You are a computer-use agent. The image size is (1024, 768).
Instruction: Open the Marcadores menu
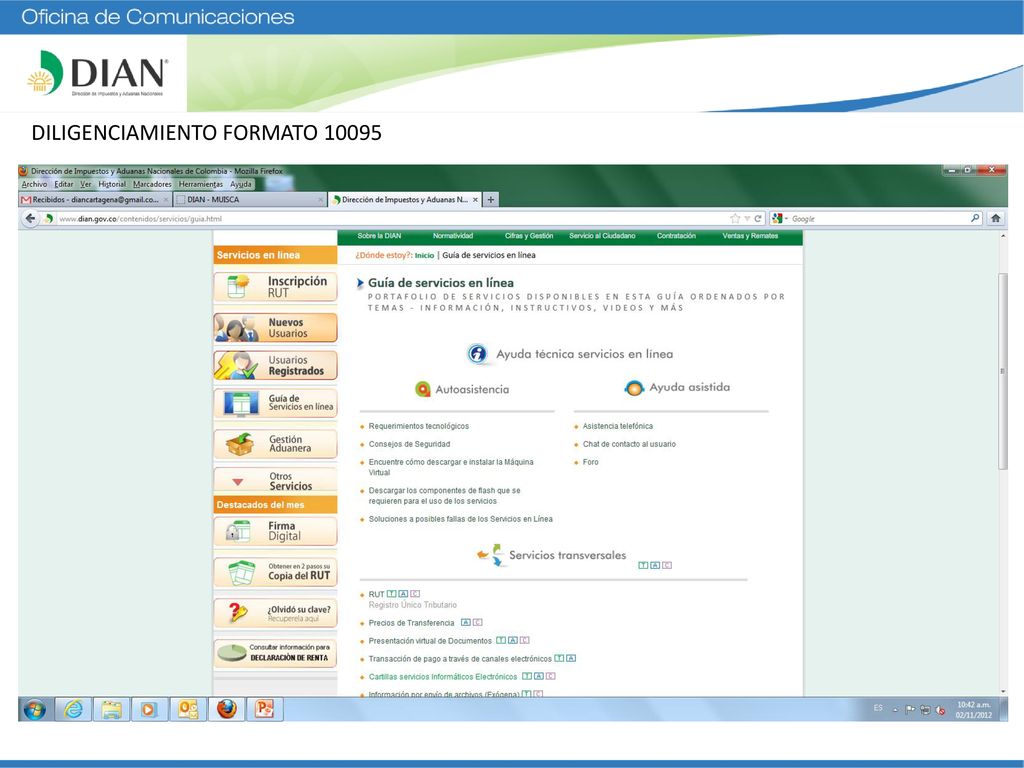pyautogui.click(x=152, y=184)
